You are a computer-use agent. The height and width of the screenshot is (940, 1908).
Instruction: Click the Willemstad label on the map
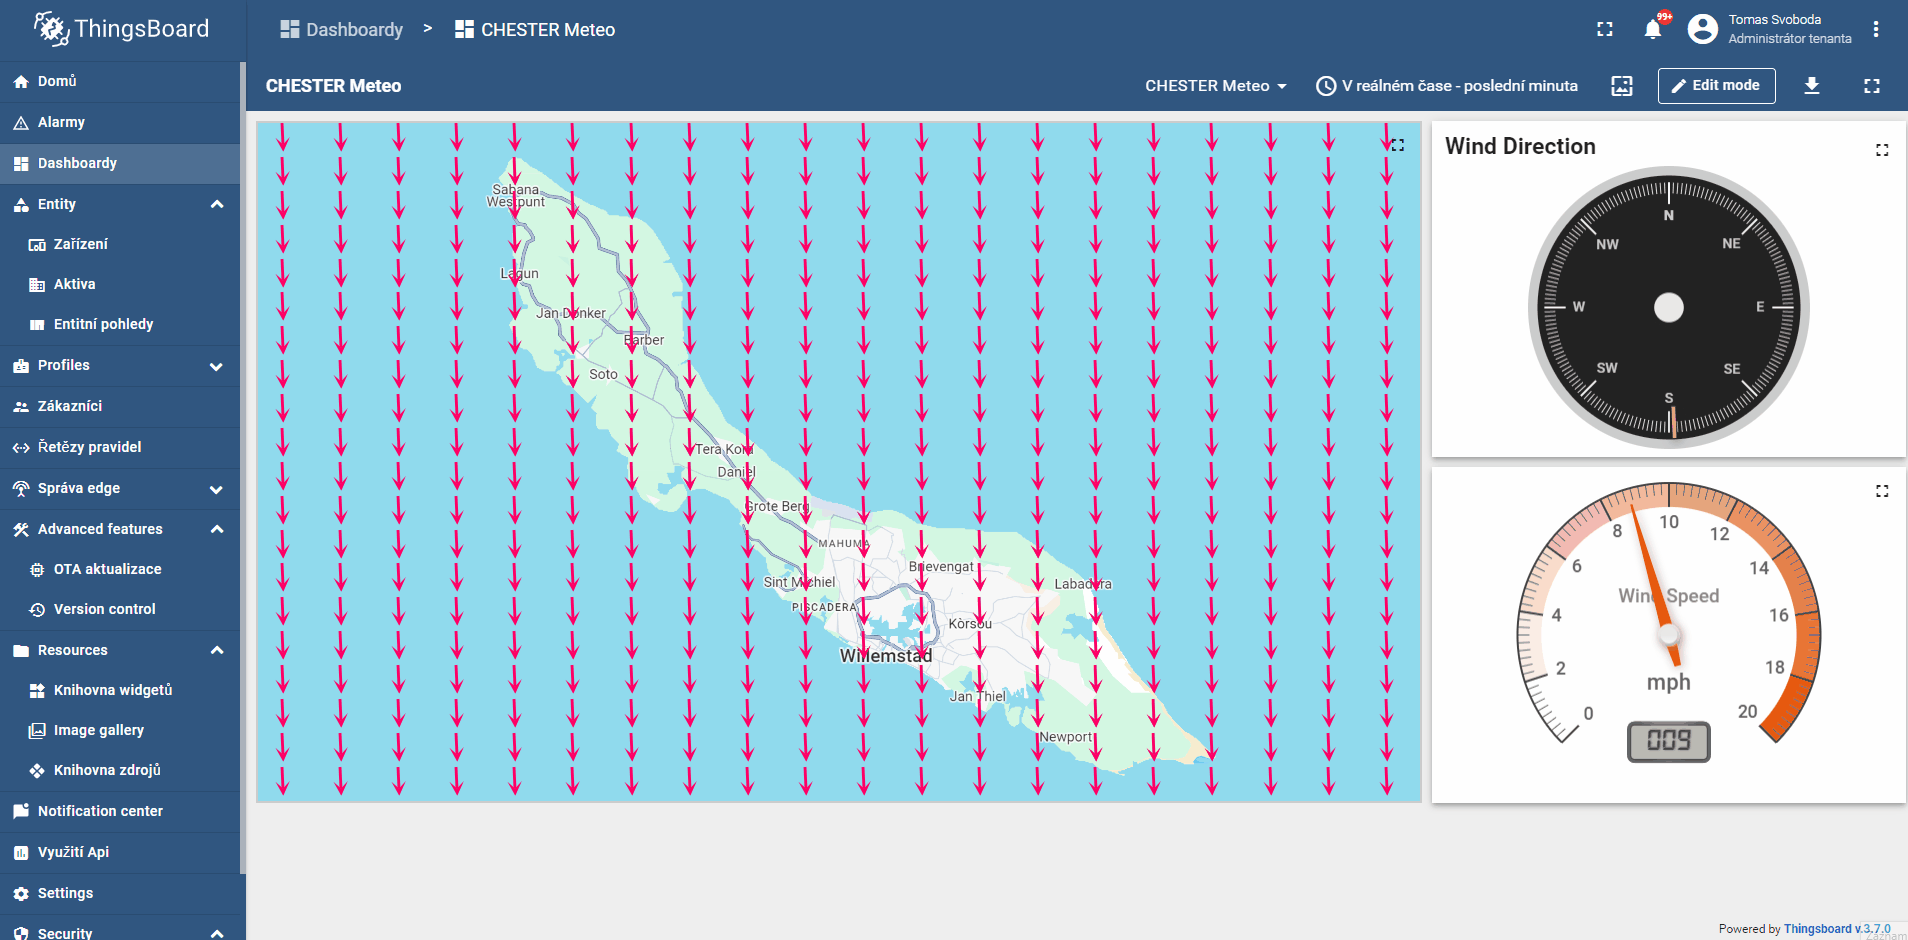click(x=886, y=656)
